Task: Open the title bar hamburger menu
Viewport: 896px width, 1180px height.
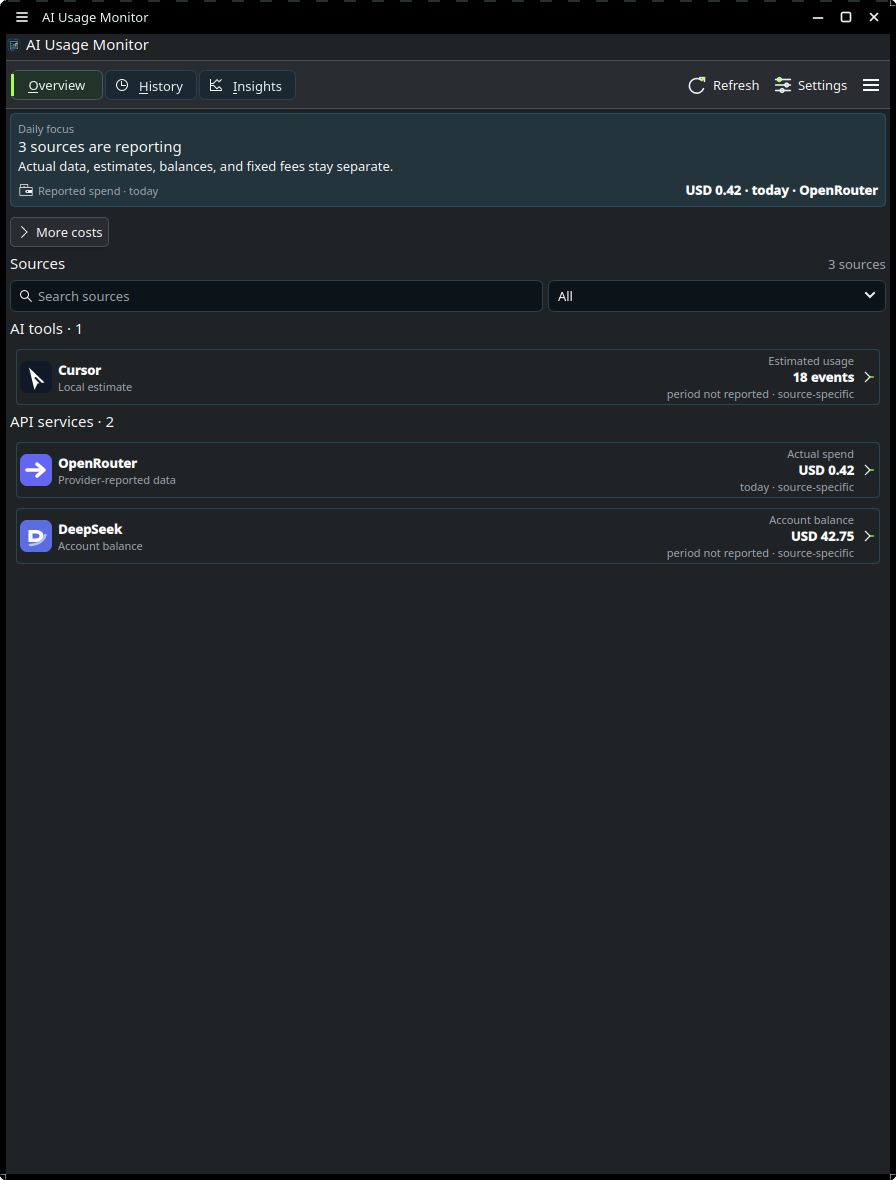Action: (22, 17)
